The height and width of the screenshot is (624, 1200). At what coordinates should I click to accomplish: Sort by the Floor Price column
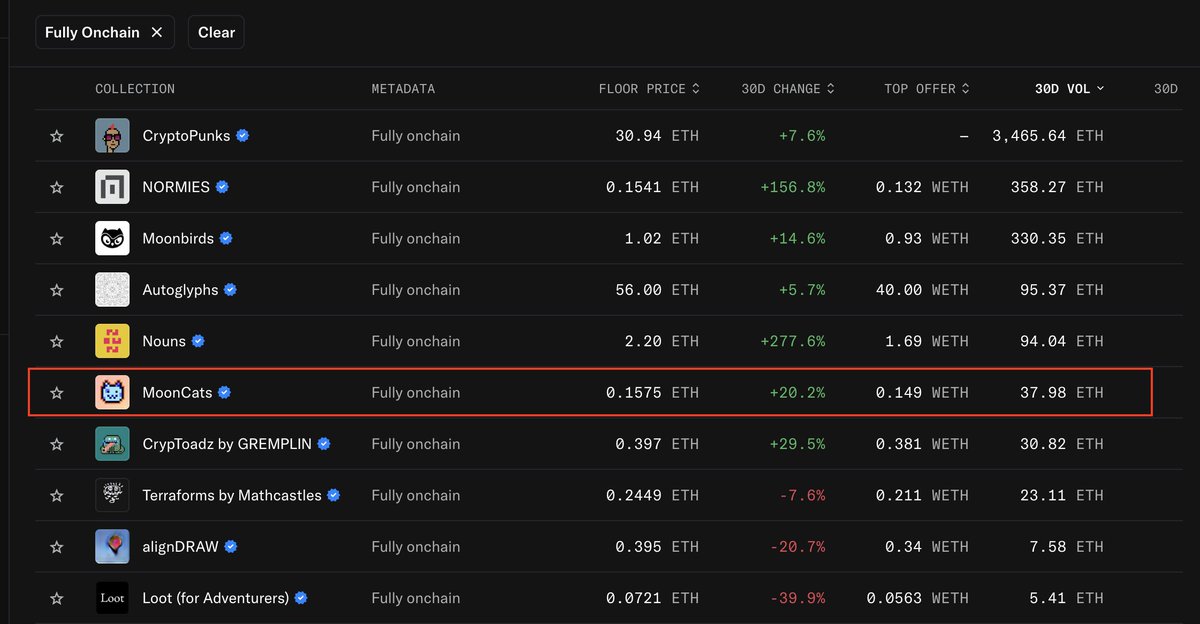tap(649, 89)
